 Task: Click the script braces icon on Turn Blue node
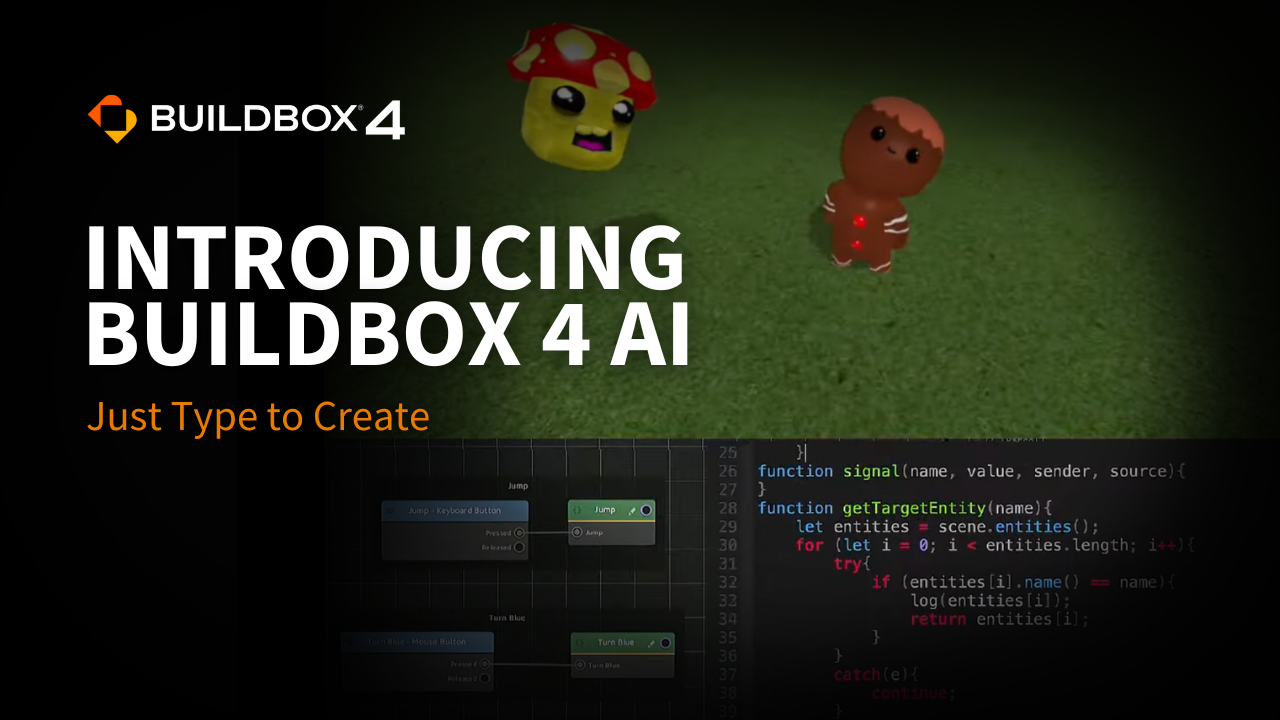tap(580, 642)
